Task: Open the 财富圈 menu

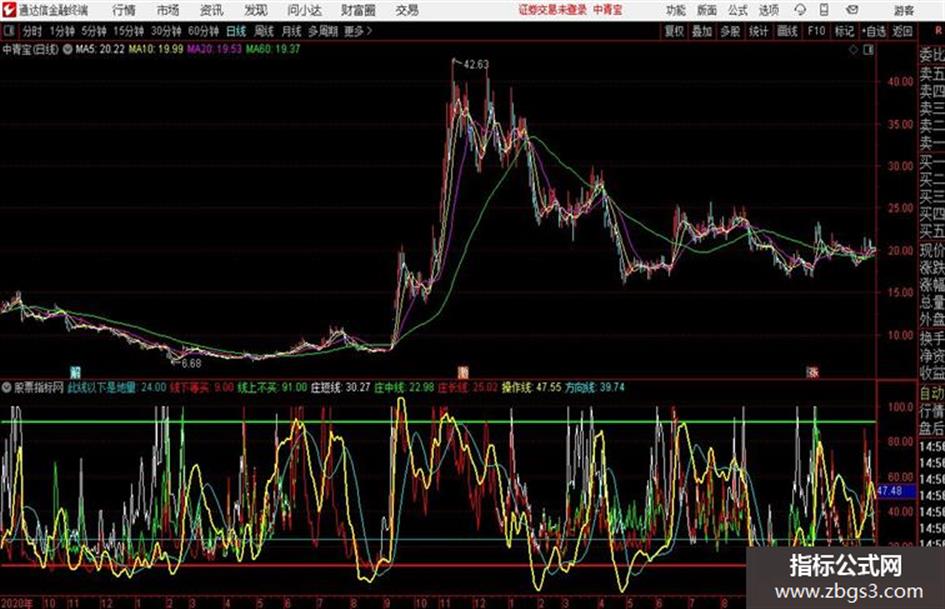Action: click(x=358, y=10)
